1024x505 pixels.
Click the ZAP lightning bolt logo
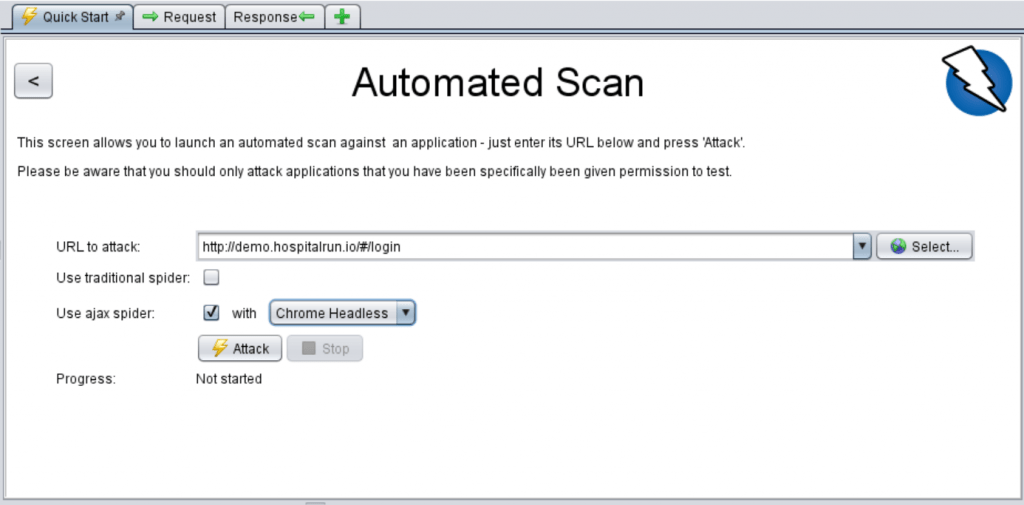[x=977, y=80]
